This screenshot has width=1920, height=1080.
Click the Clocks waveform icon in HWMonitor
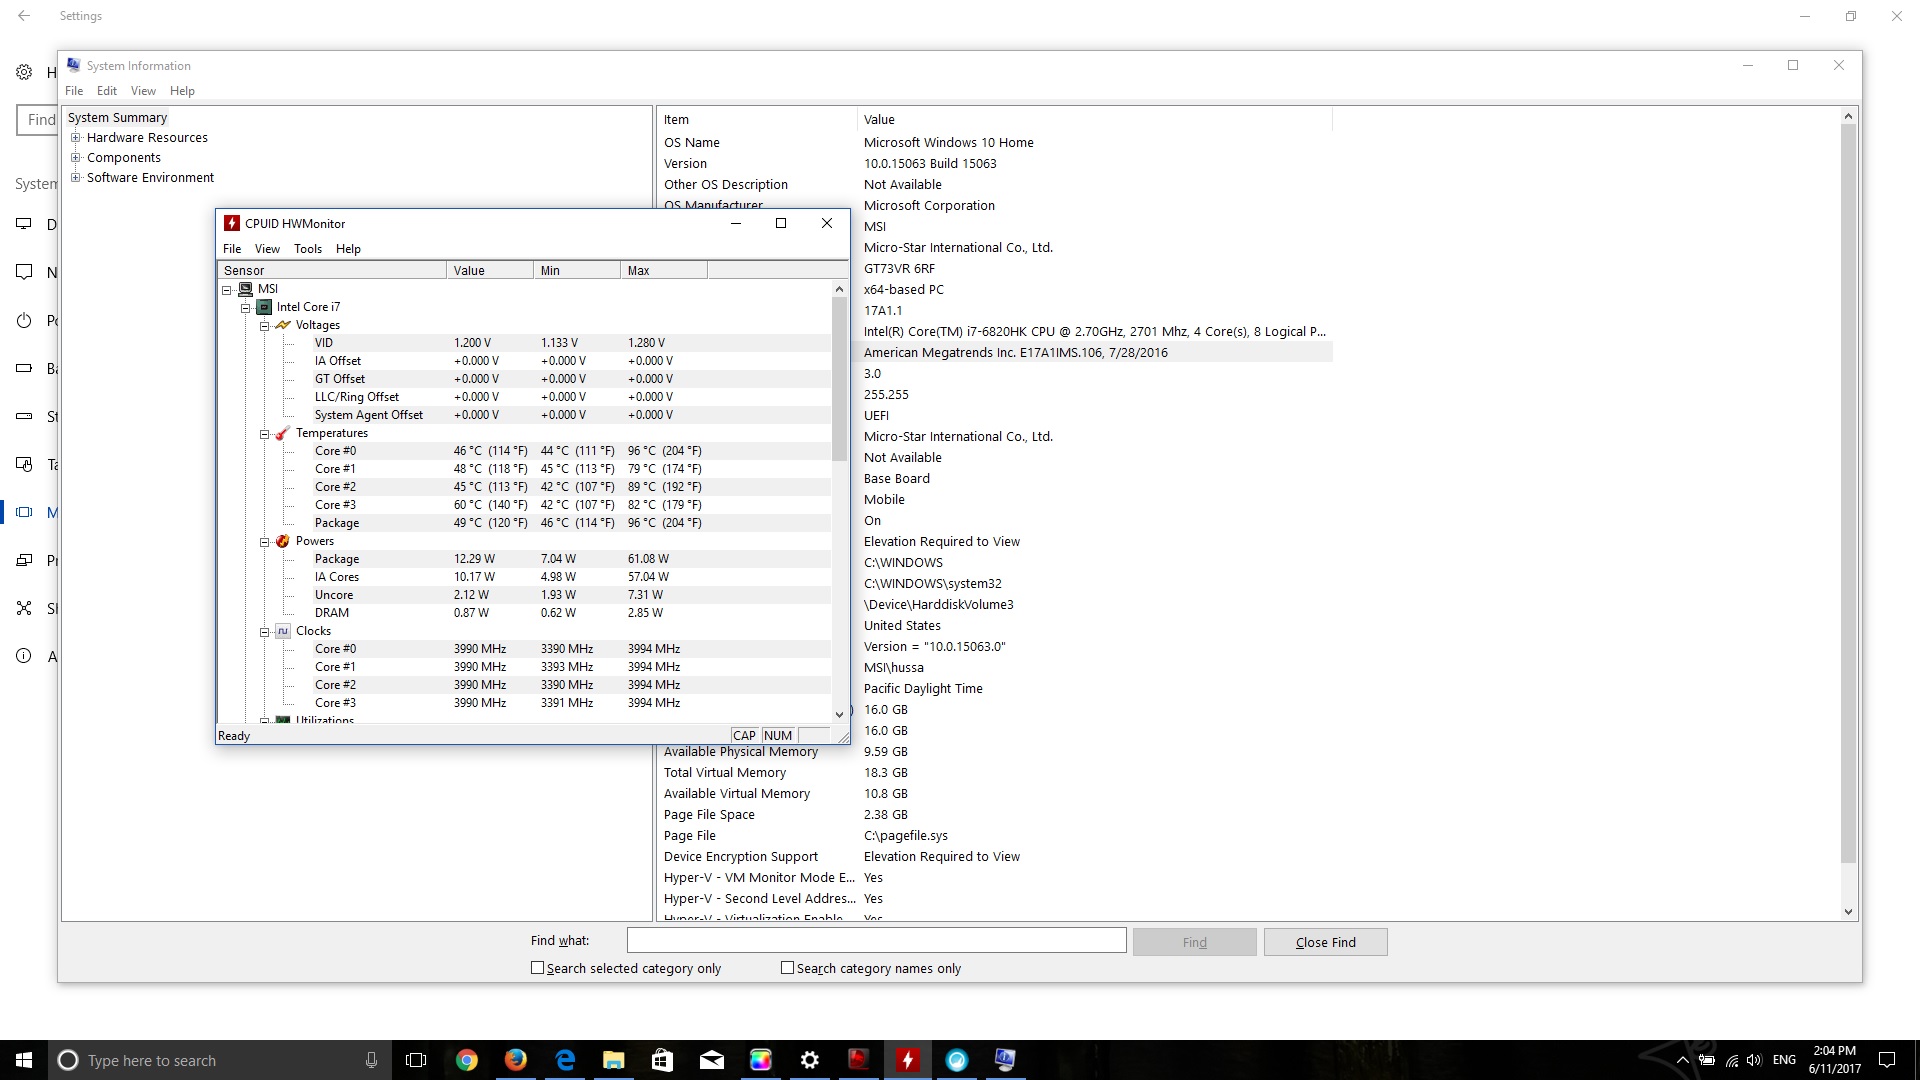283,631
